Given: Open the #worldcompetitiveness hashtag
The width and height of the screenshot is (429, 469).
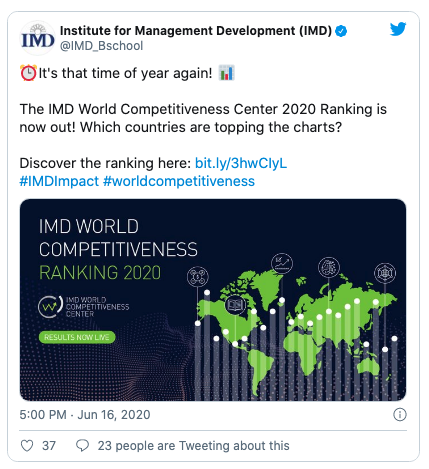Looking at the screenshot, I should [179, 181].
